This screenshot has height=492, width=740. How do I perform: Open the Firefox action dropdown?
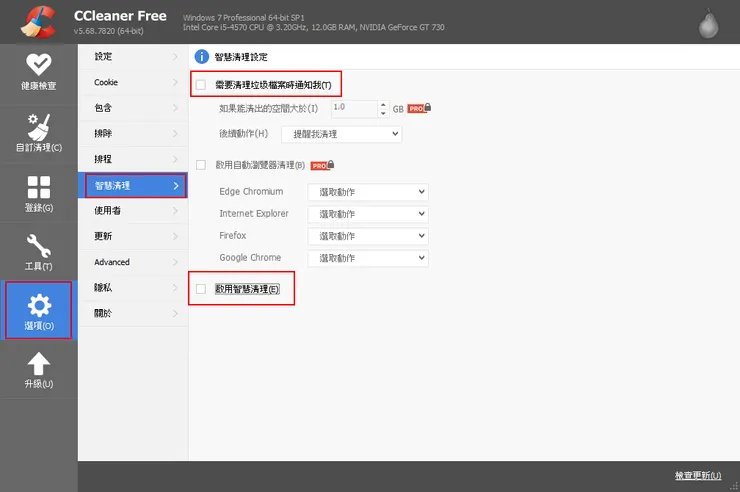tap(368, 236)
